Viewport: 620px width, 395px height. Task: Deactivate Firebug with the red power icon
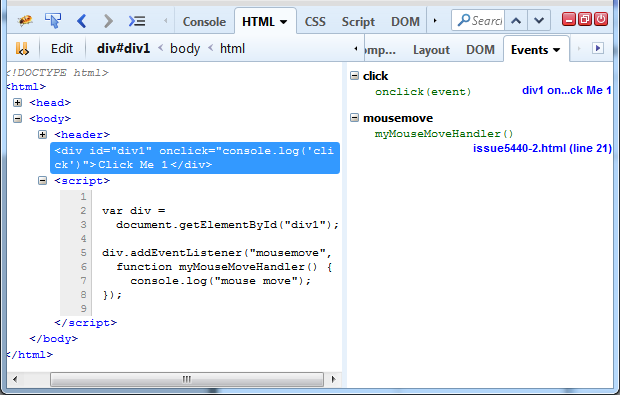click(601, 19)
